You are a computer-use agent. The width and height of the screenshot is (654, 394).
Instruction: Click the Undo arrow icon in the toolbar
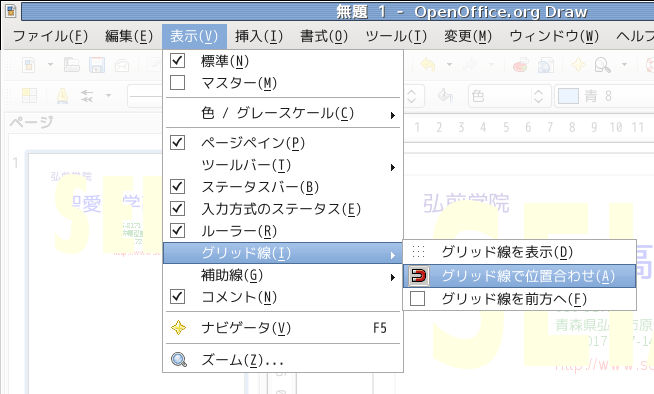[x=428, y=65]
